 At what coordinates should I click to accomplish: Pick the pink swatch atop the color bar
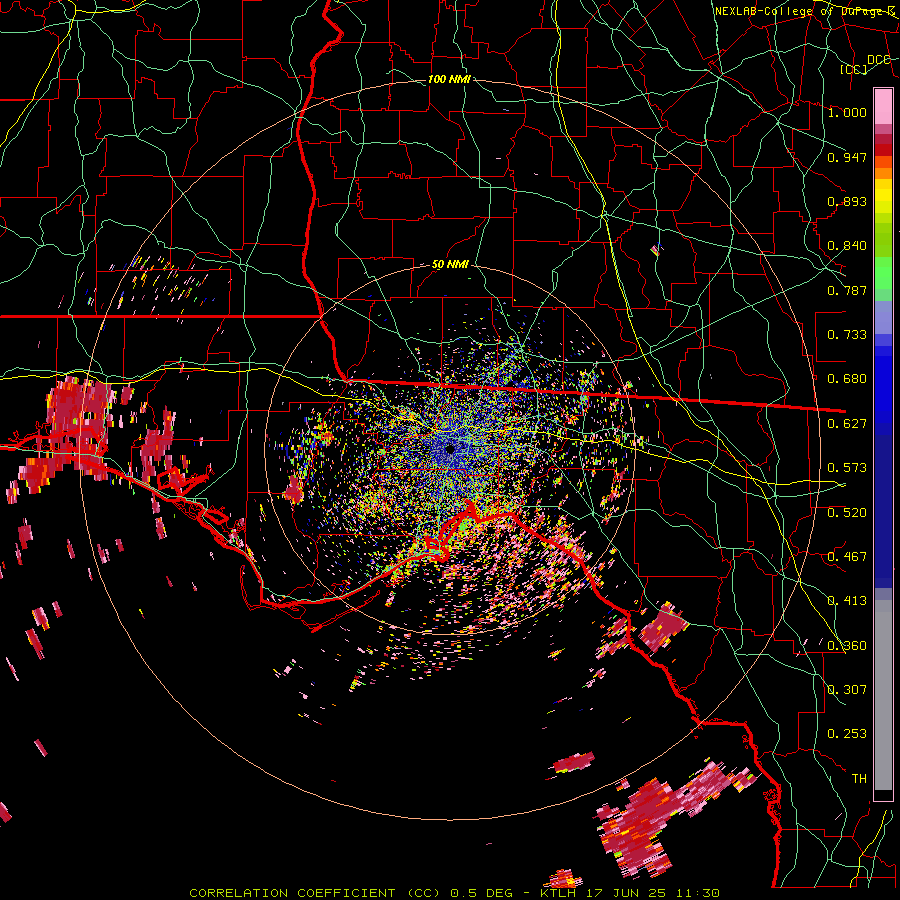tap(883, 106)
